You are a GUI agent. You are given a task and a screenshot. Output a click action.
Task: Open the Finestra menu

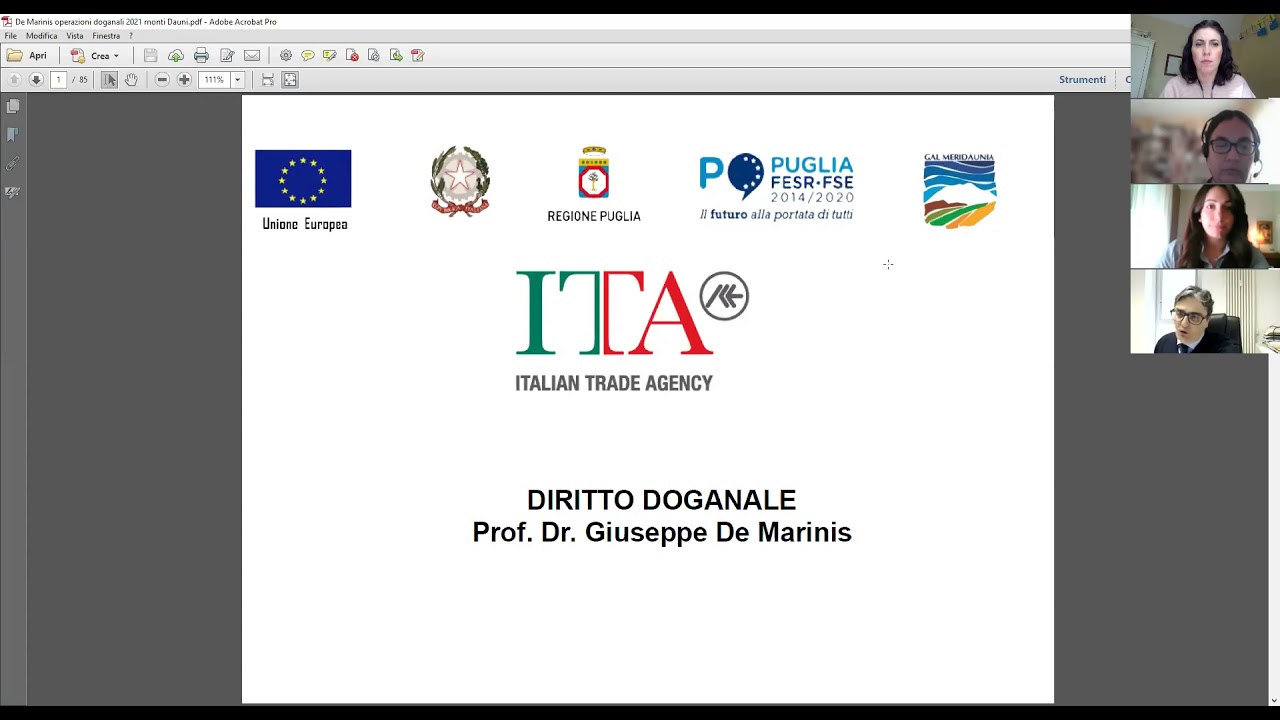click(x=106, y=36)
